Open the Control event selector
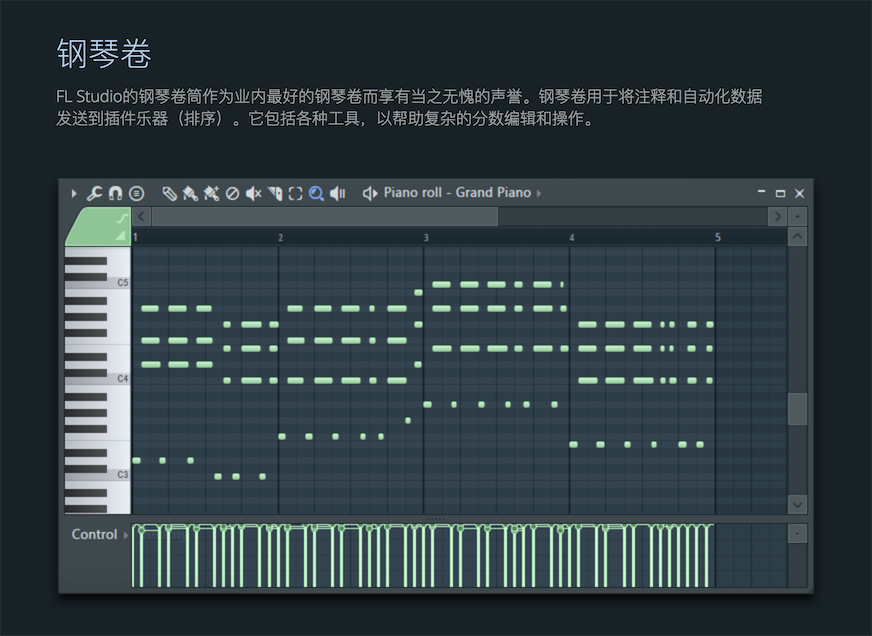This screenshot has height=636, width=872. [99, 534]
